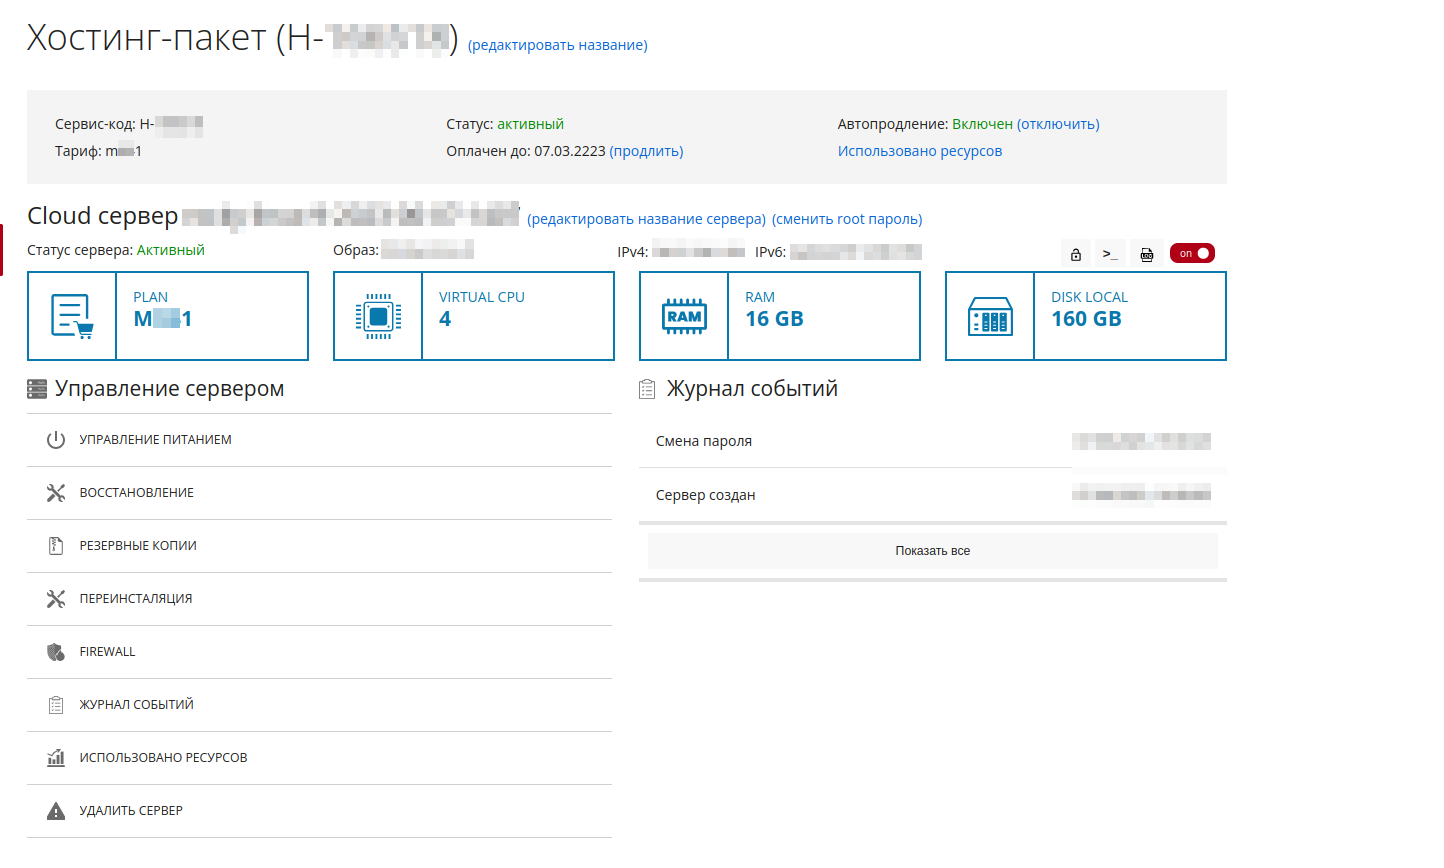This screenshot has height=868, width=1444.
Task: Select the Смена пароля log entry
Action: click(x=933, y=441)
